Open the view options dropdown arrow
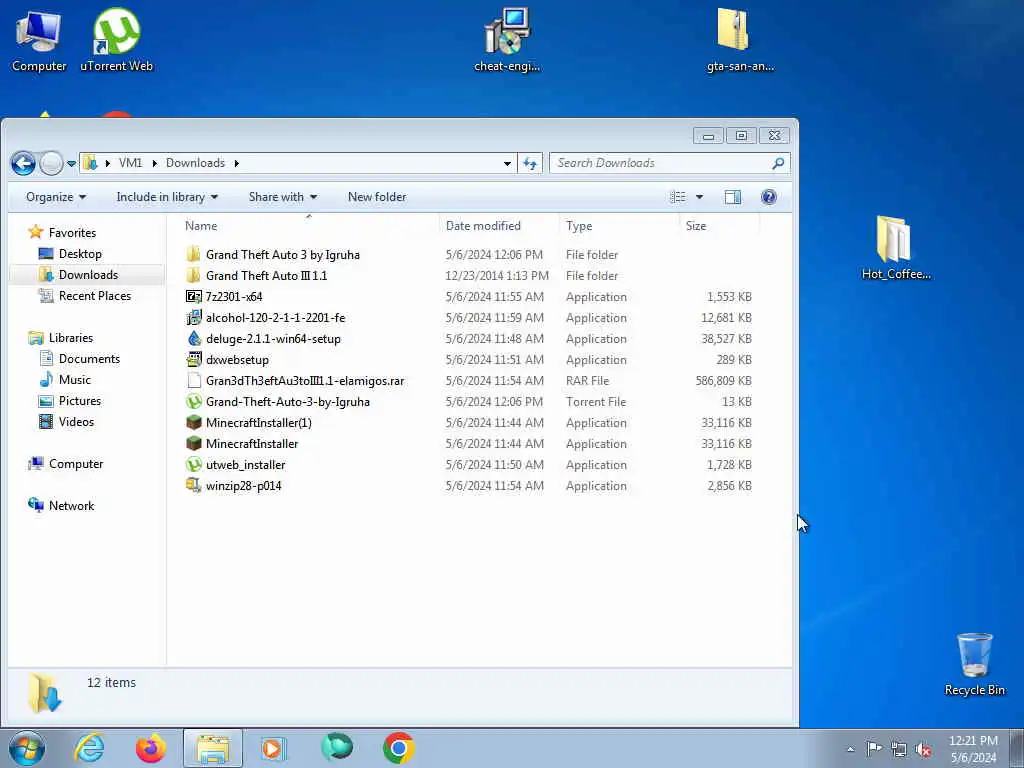Image resolution: width=1024 pixels, height=768 pixels. click(699, 197)
